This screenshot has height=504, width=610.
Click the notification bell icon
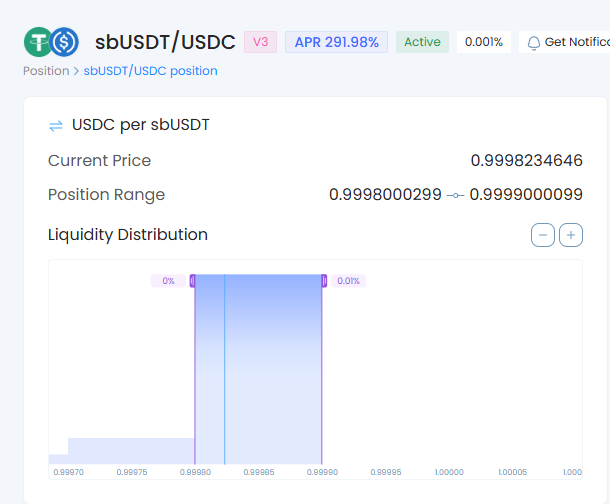coord(534,42)
